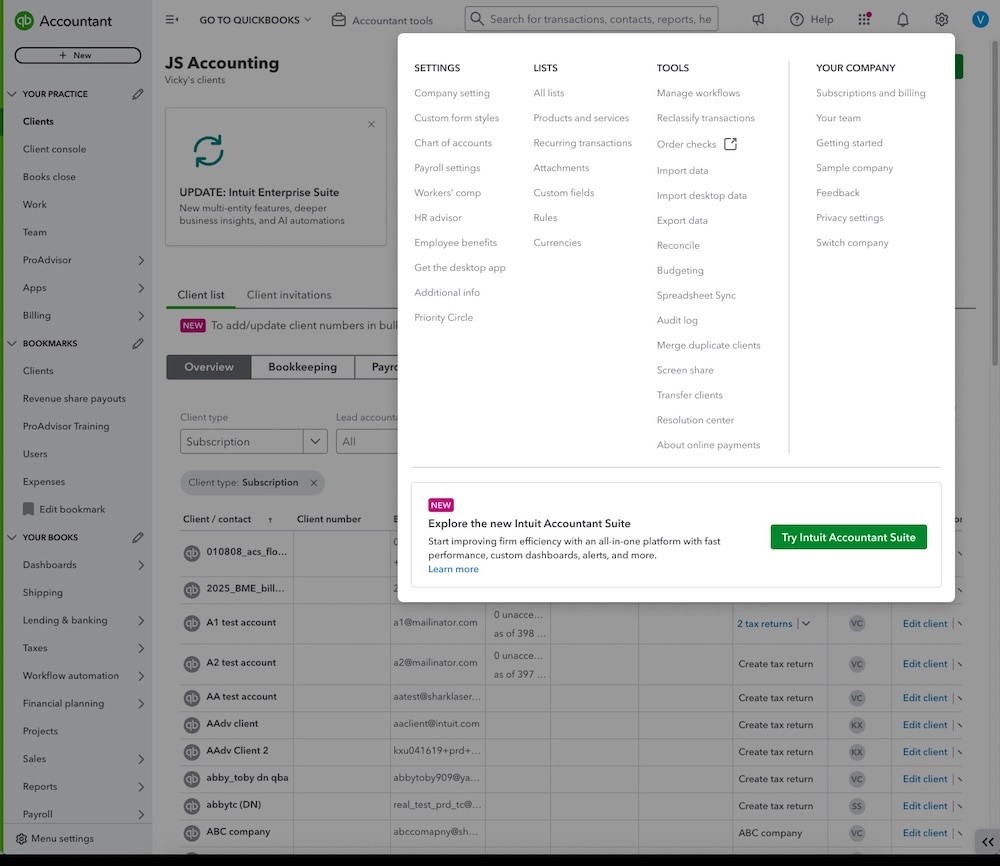Select Chart of accounts in SETTINGS menu

453,142
